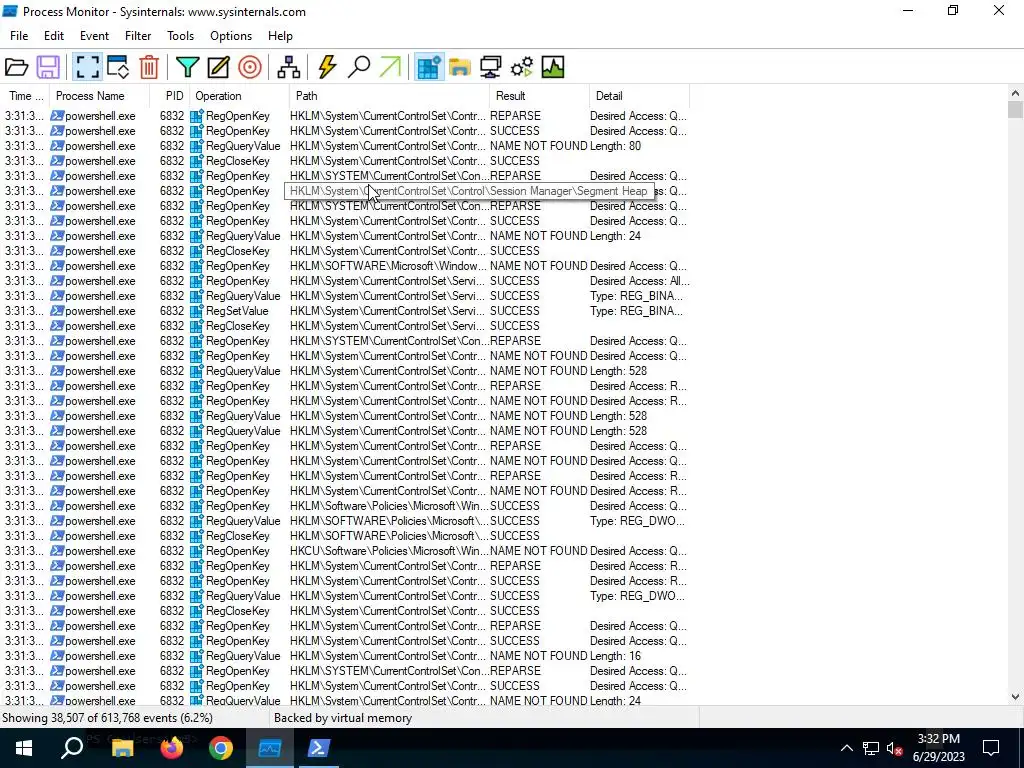The height and width of the screenshot is (768, 1024).
Task: Click the PID column header
Action: (170, 96)
